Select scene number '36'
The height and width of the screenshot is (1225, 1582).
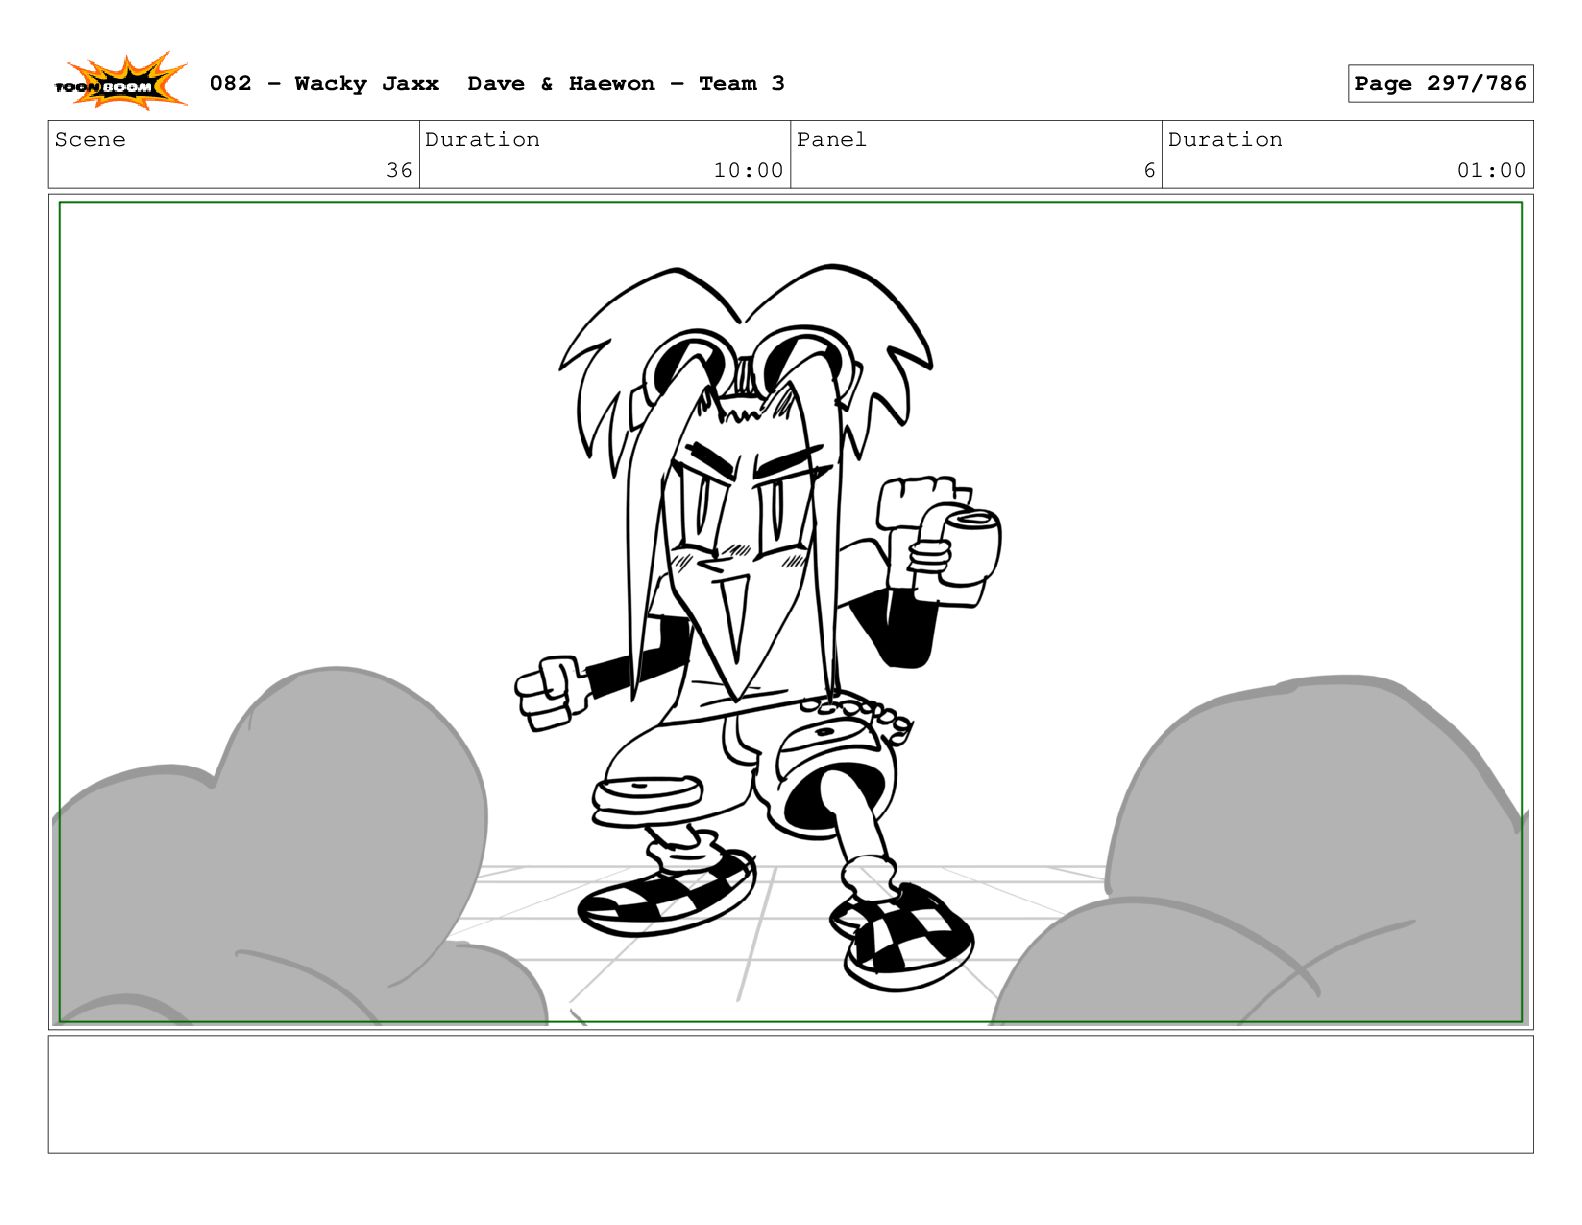[399, 170]
